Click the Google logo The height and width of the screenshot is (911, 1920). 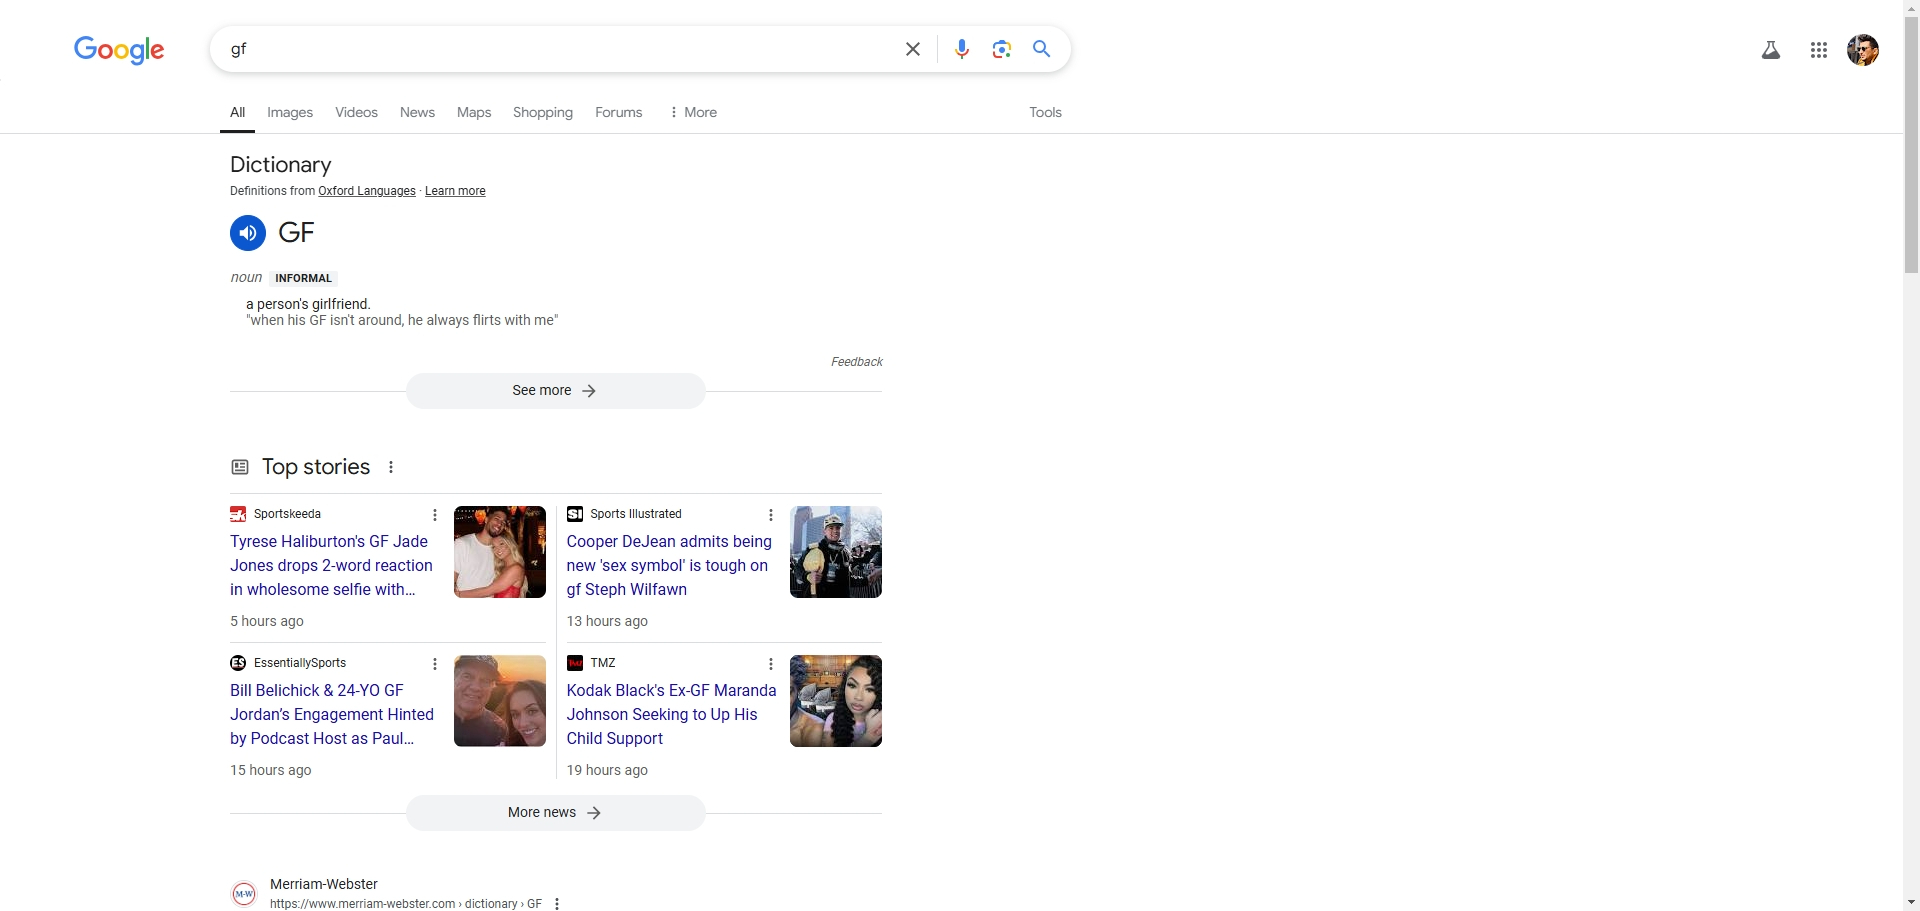(x=119, y=49)
